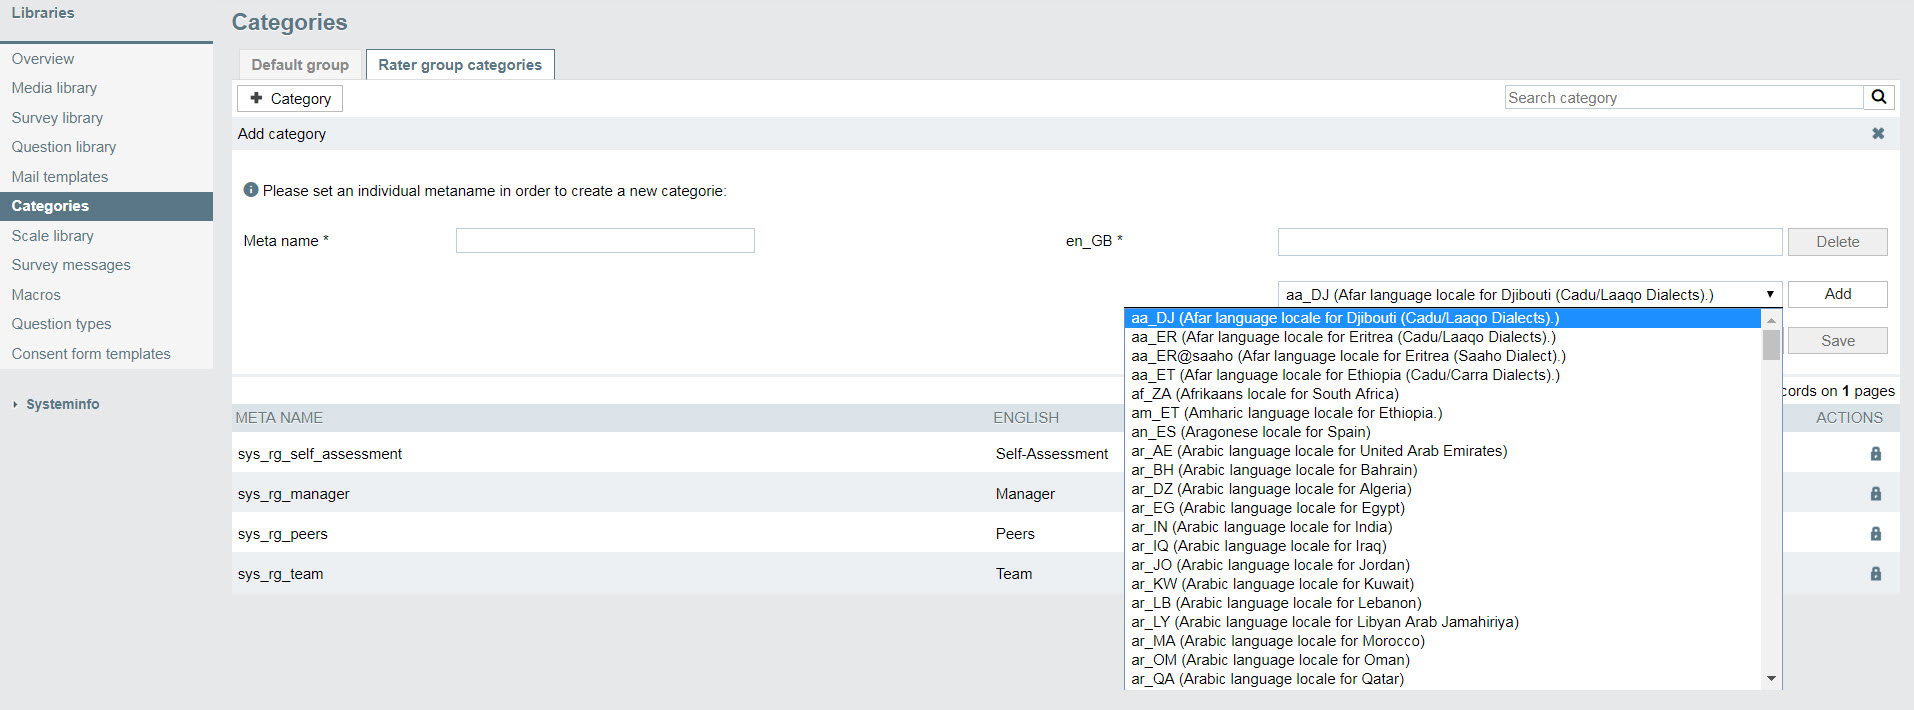Select aa_ER@saaho Saaho Dialect option

[x=1442, y=356]
